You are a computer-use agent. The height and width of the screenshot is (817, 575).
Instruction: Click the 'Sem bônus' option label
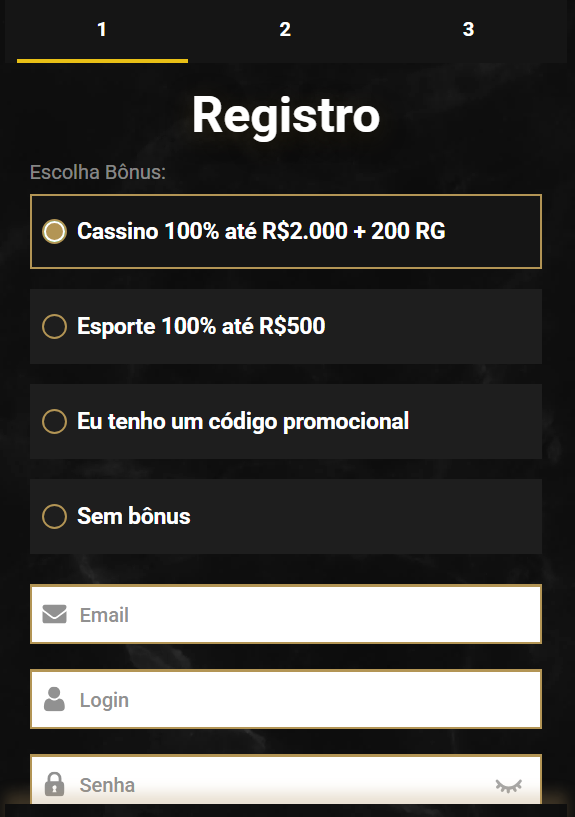134,516
